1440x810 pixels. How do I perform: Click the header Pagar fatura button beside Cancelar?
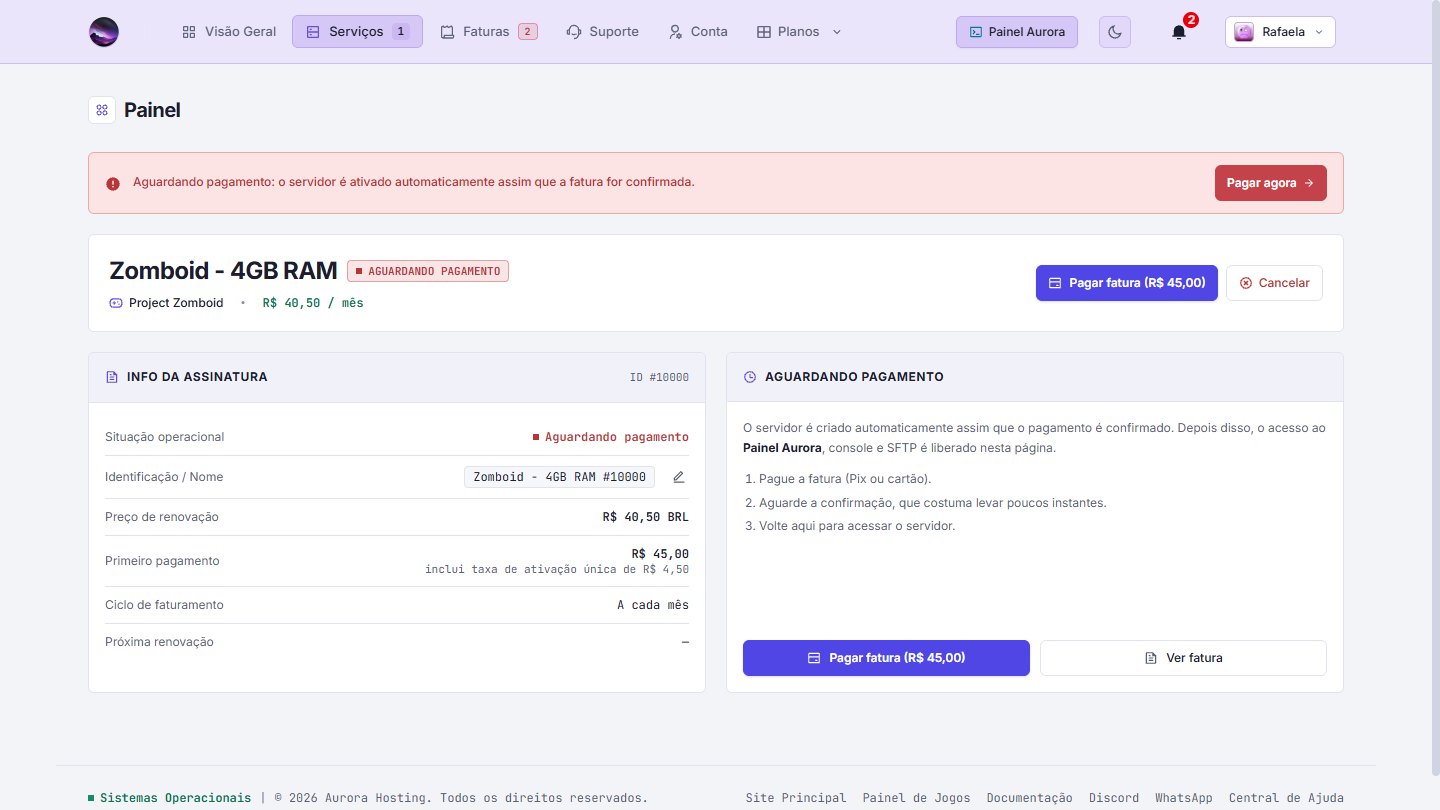[x=1127, y=283]
